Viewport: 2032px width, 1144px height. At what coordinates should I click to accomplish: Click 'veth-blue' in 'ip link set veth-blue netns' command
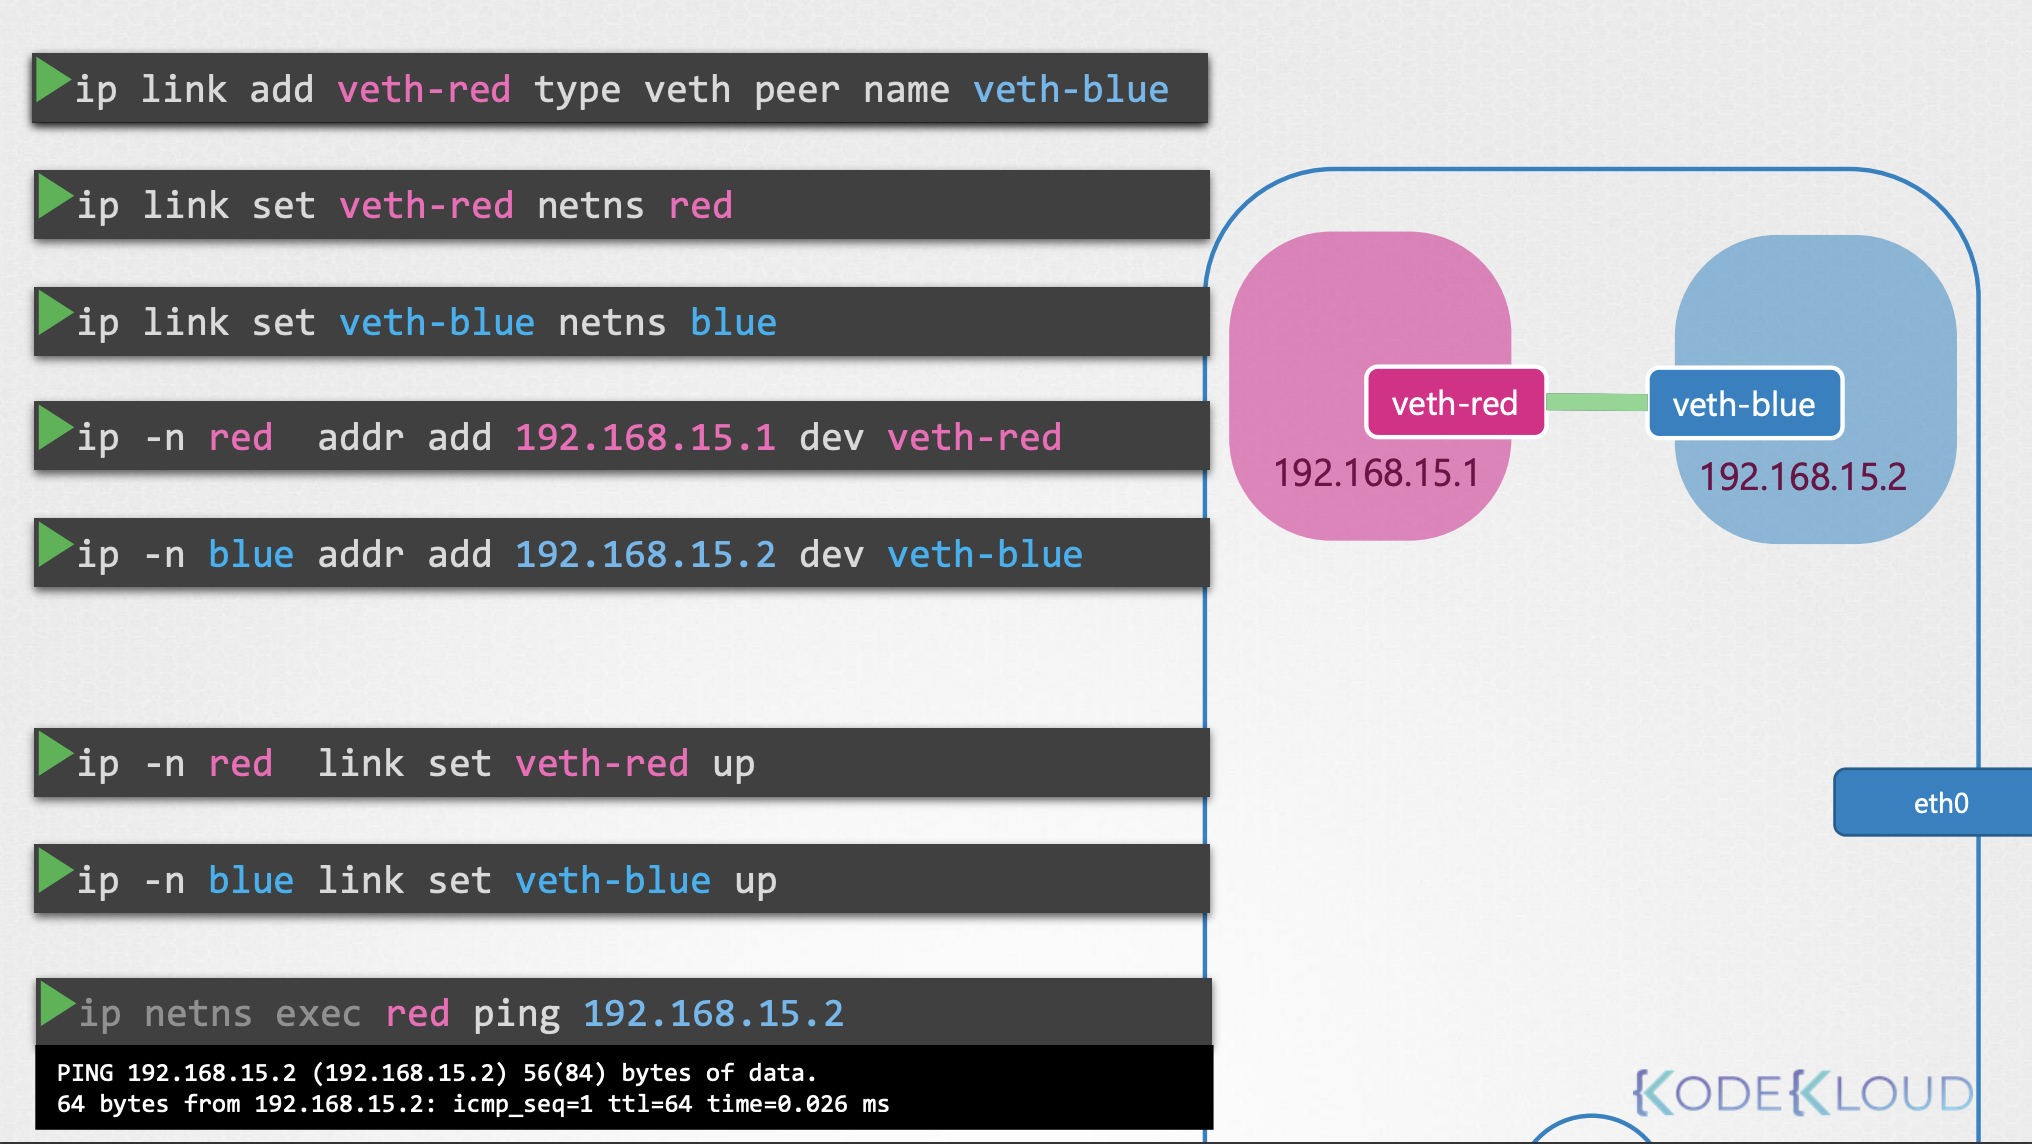click(437, 323)
